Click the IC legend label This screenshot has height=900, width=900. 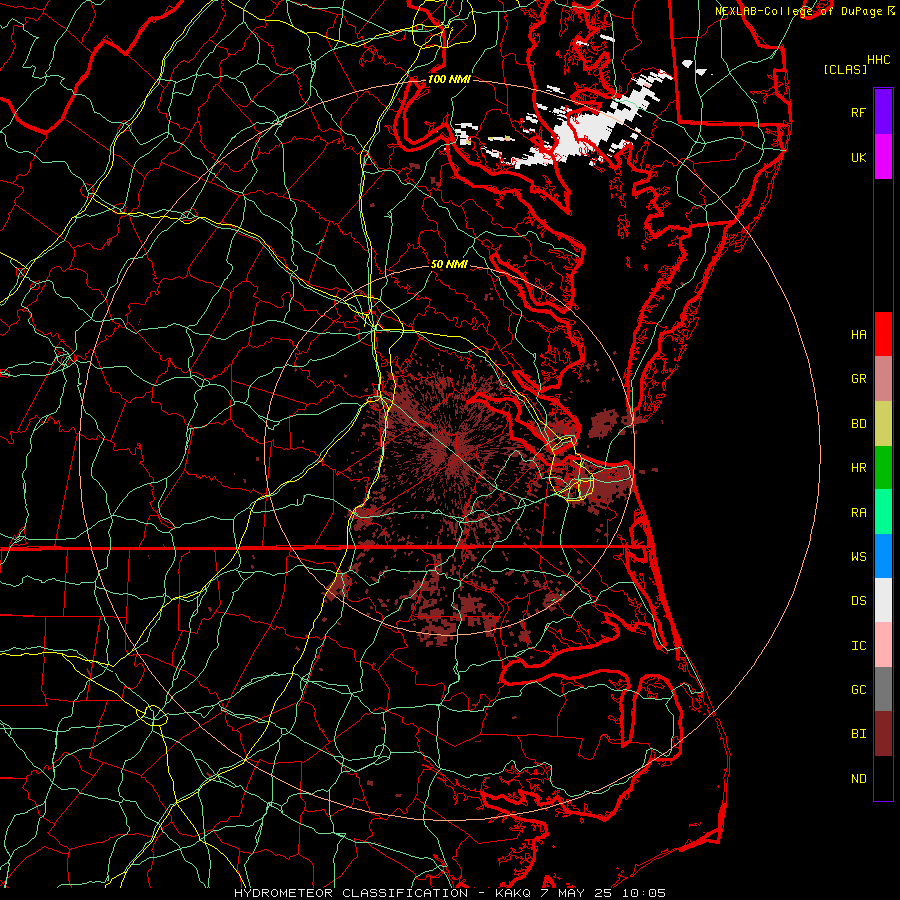[x=858, y=646]
